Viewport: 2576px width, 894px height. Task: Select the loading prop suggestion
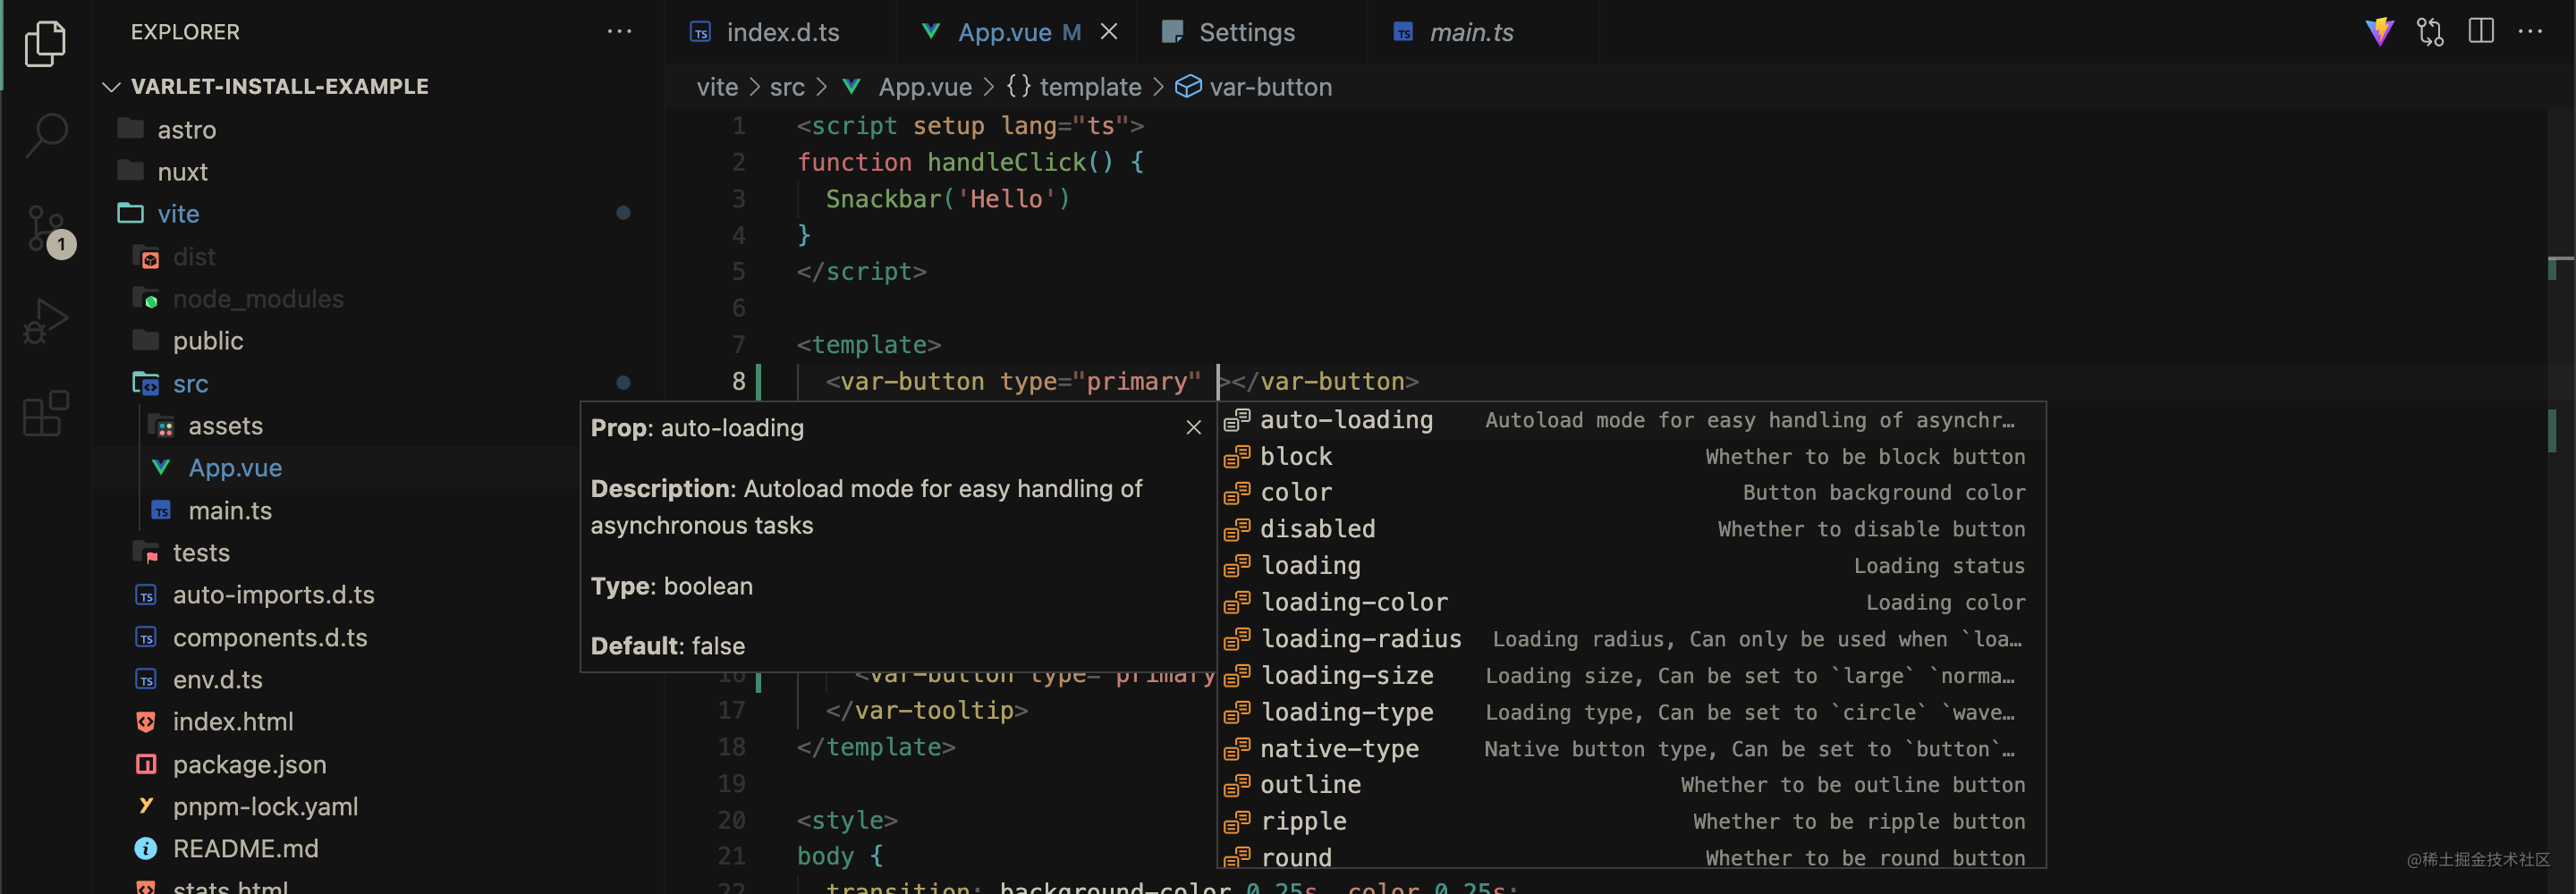[1630, 566]
